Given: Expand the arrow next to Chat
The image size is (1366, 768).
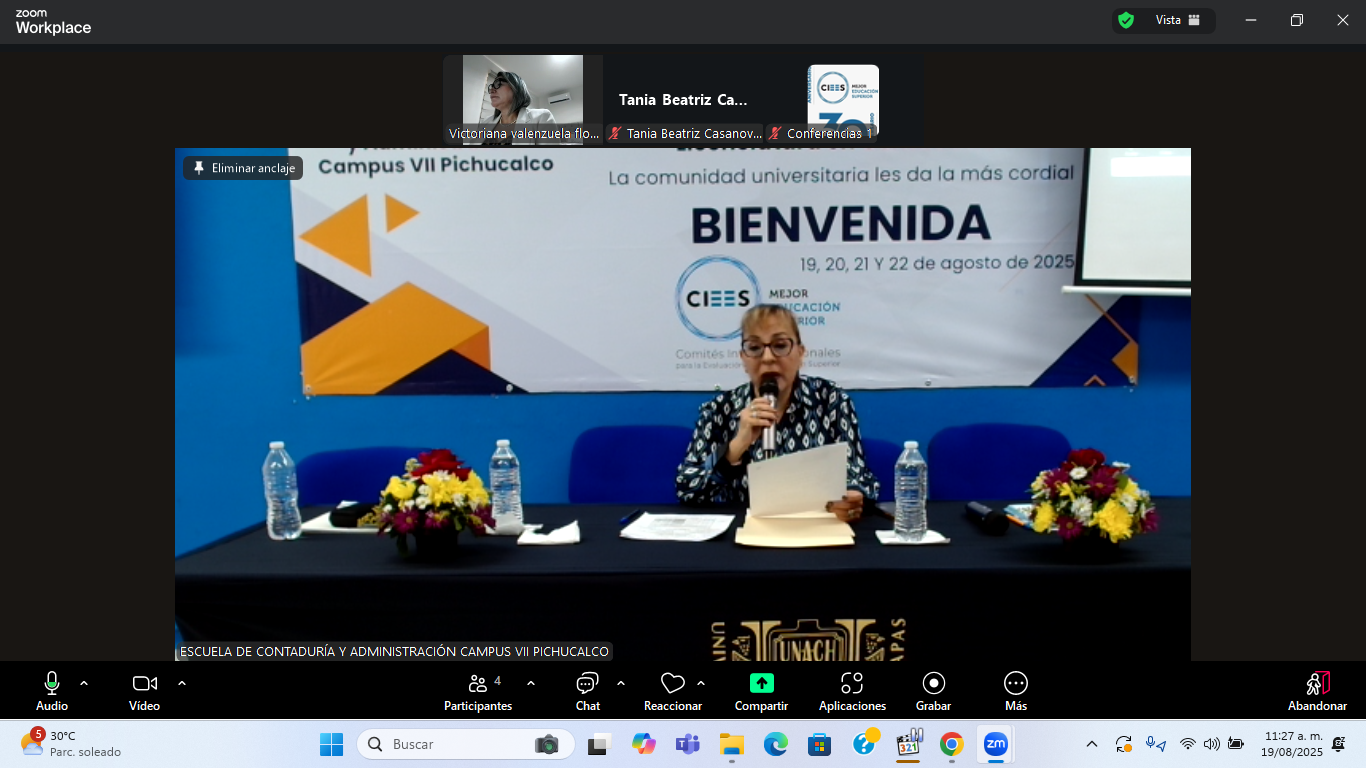Looking at the screenshot, I should [621, 683].
